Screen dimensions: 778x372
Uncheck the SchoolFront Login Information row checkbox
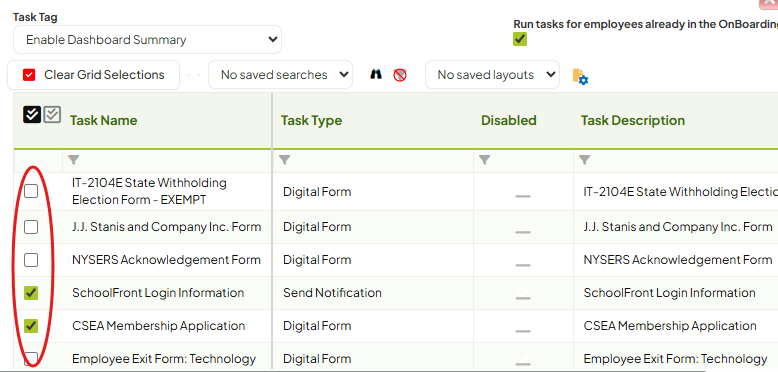31,293
